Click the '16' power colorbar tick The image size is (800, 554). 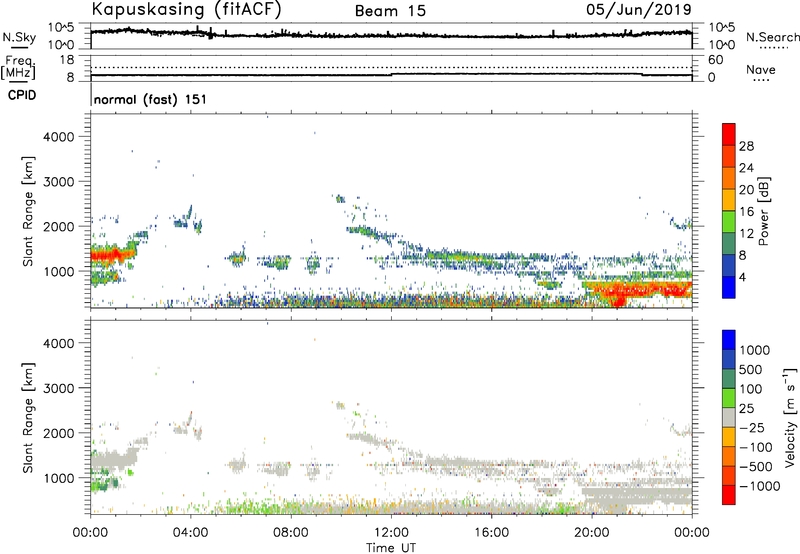pyautogui.click(x=746, y=211)
